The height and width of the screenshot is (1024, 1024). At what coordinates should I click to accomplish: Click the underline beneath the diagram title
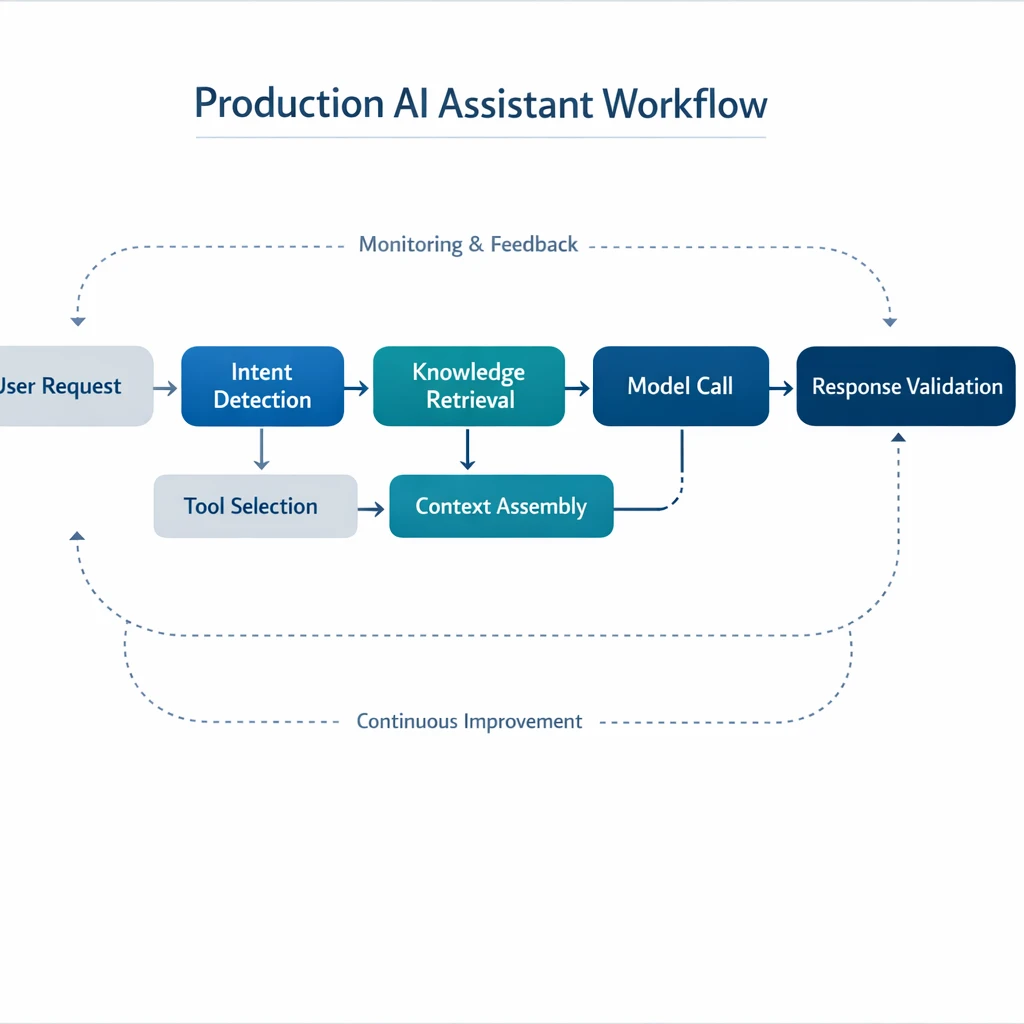click(480, 132)
